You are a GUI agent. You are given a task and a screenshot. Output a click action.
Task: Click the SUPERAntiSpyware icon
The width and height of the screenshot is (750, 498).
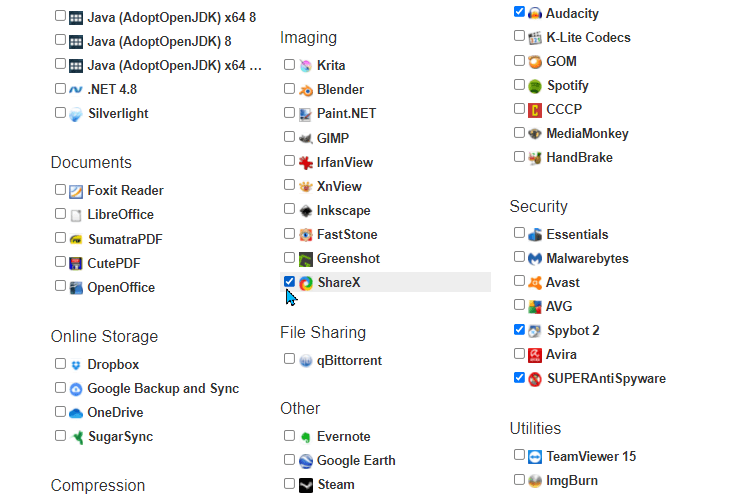click(535, 379)
